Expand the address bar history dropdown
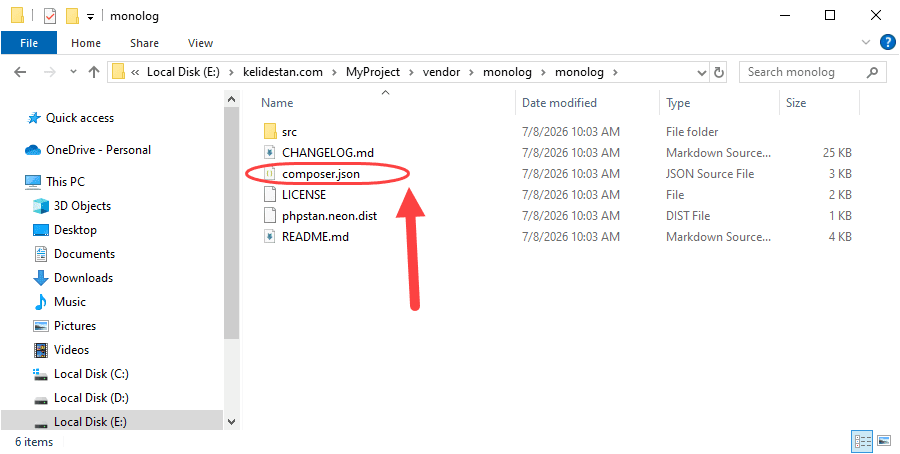The image size is (900, 454). [x=701, y=73]
